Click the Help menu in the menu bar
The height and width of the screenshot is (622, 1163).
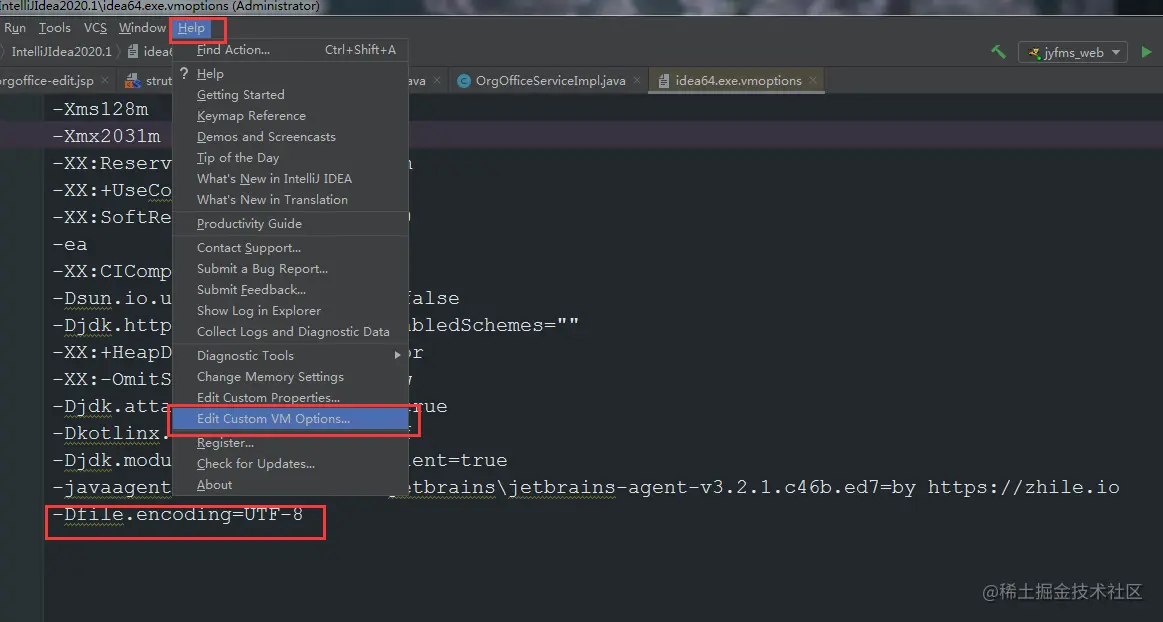click(x=191, y=27)
